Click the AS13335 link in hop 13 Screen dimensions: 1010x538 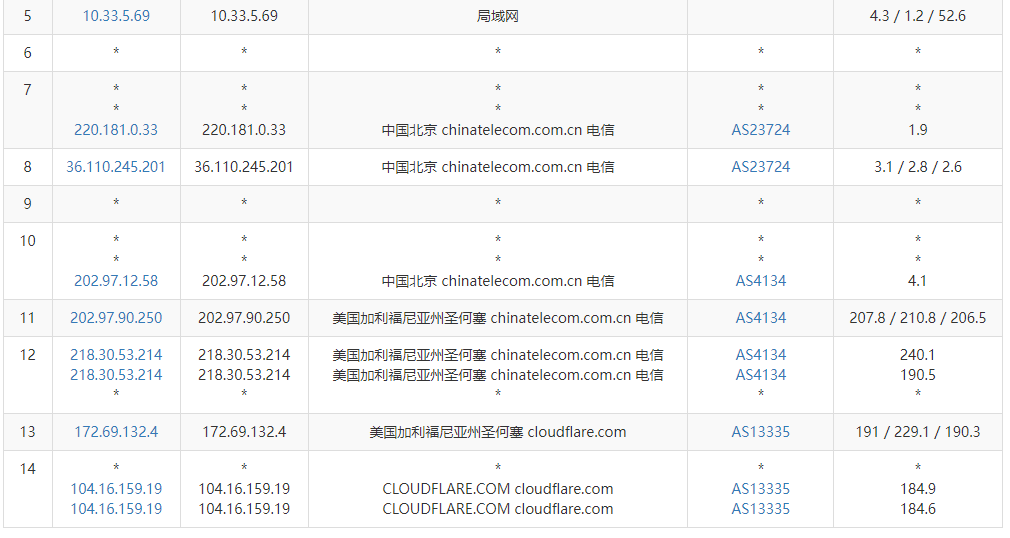(x=761, y=432)
